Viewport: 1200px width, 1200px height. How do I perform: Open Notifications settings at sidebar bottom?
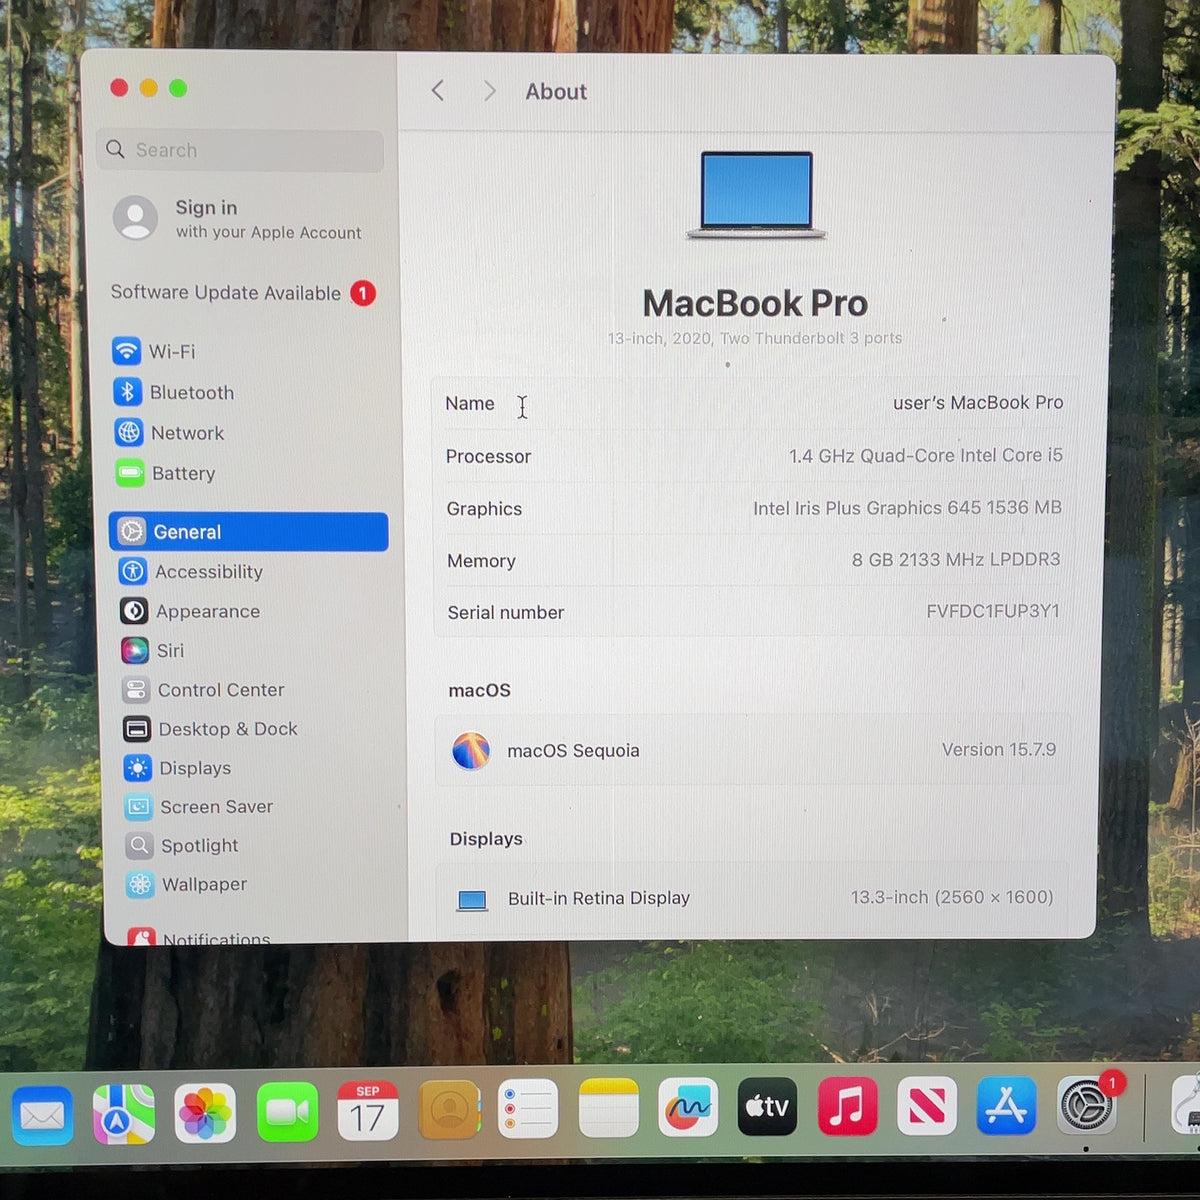pyautogui.click(x=199, y=937)
